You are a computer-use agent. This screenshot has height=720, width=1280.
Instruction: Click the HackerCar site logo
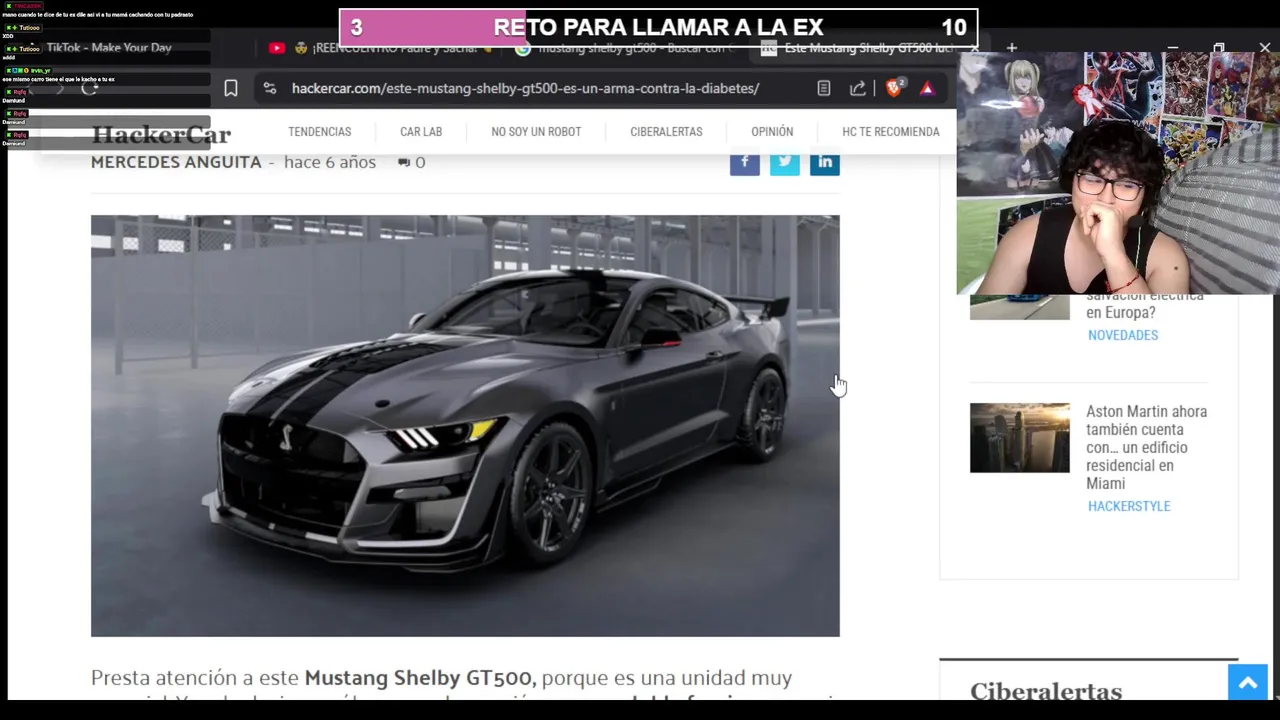pyautogui.click(x=161, y=134)
